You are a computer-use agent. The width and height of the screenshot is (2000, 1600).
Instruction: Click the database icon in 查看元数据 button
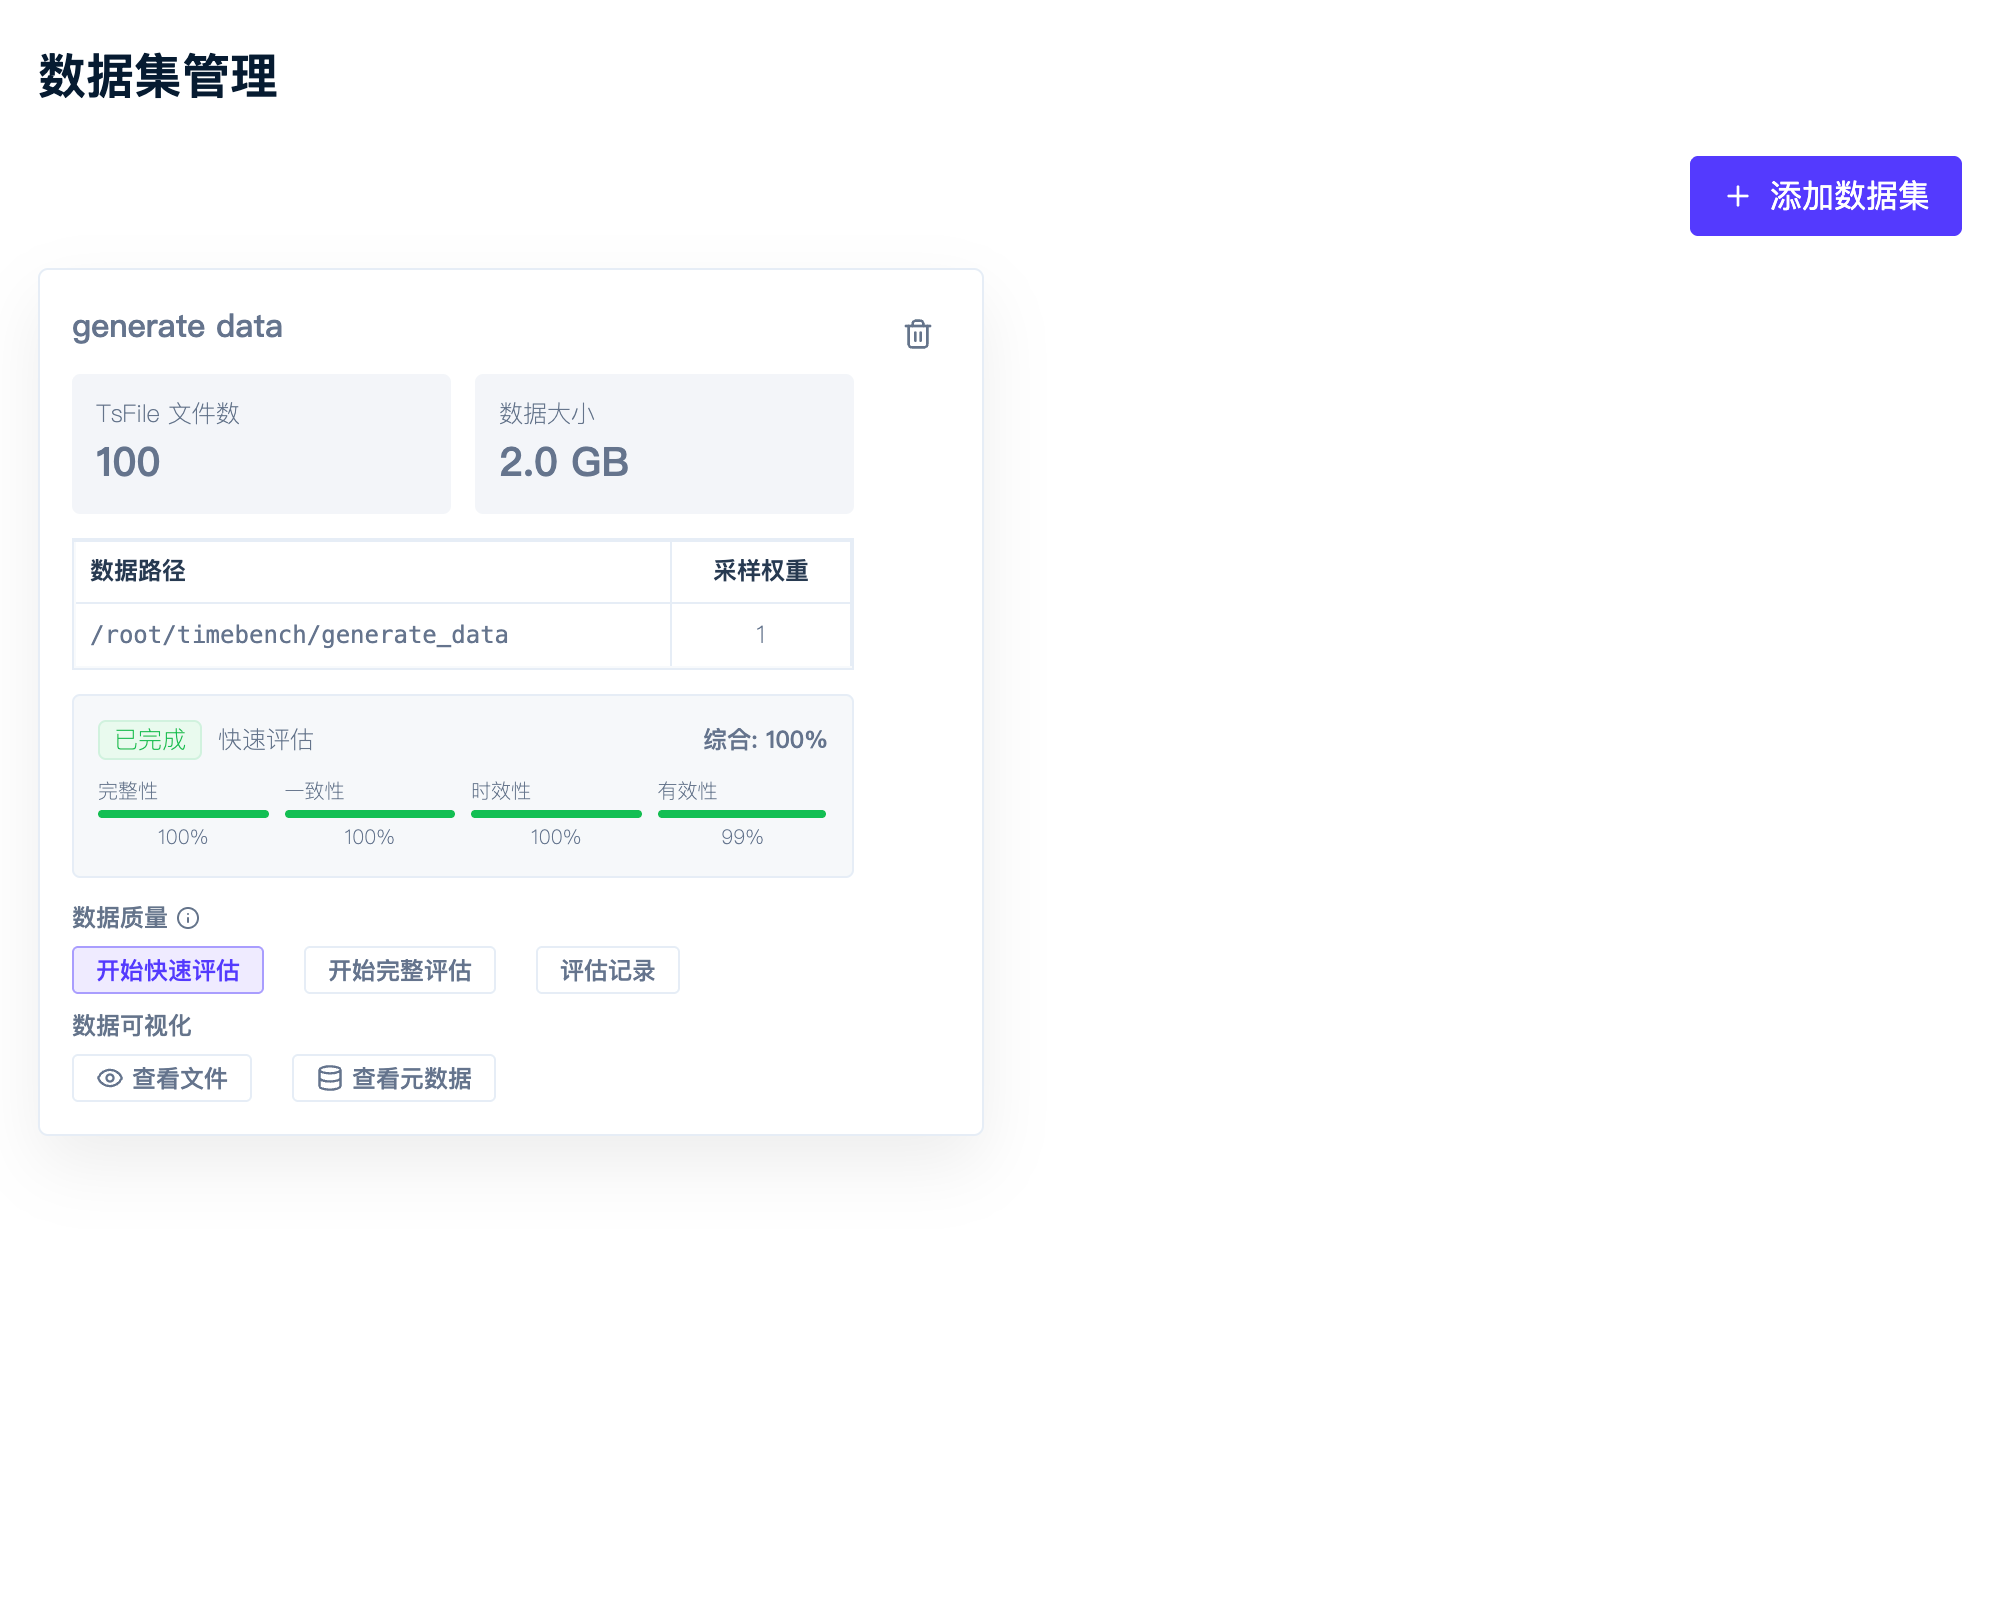(x=330, y=1078)
